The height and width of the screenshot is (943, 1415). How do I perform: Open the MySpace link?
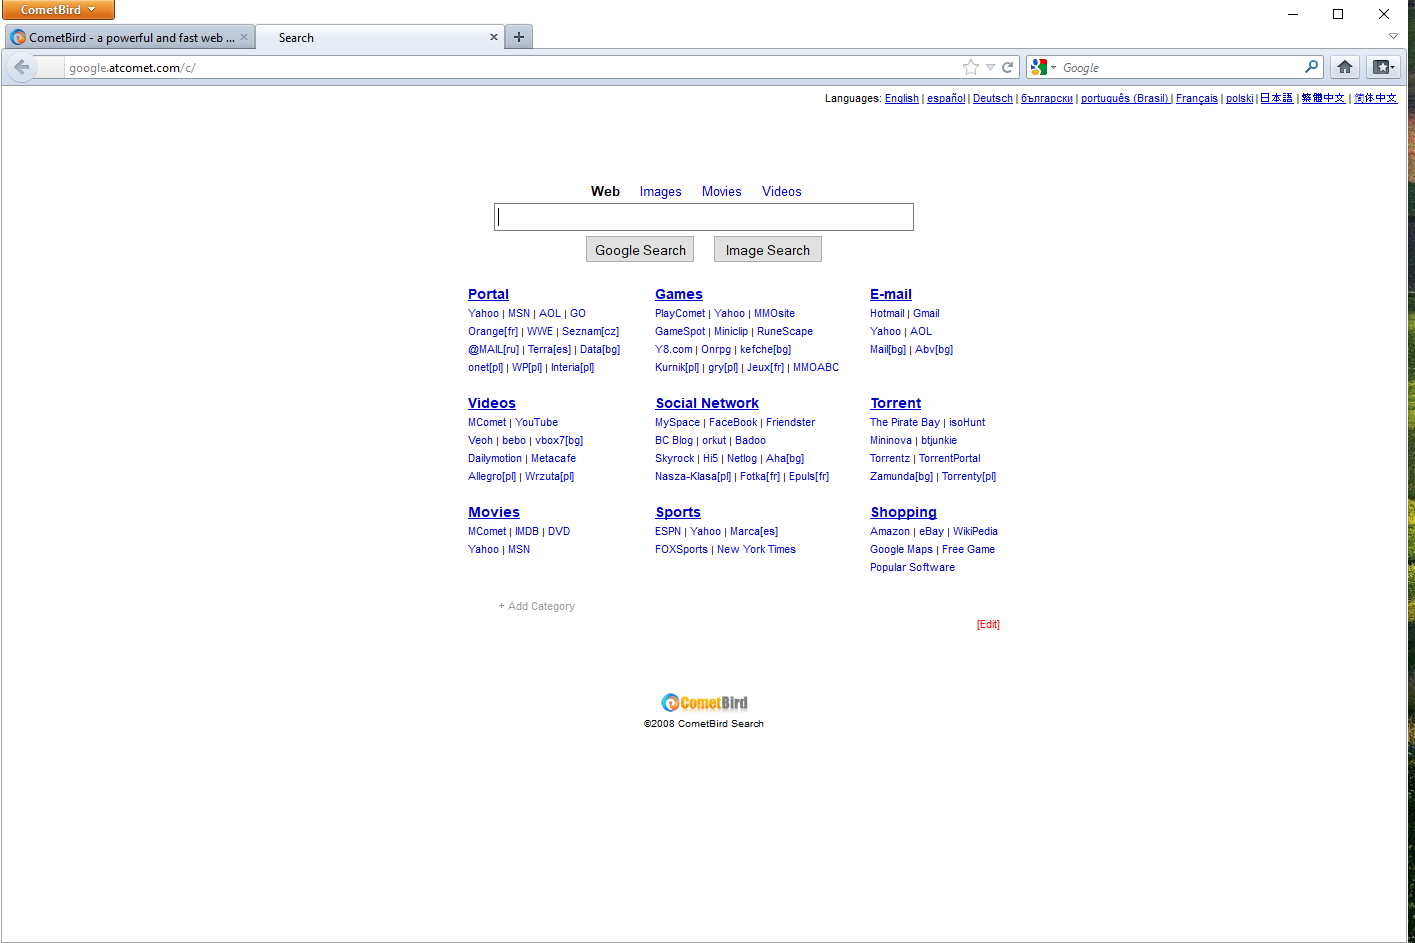click(x=677, y=422)
